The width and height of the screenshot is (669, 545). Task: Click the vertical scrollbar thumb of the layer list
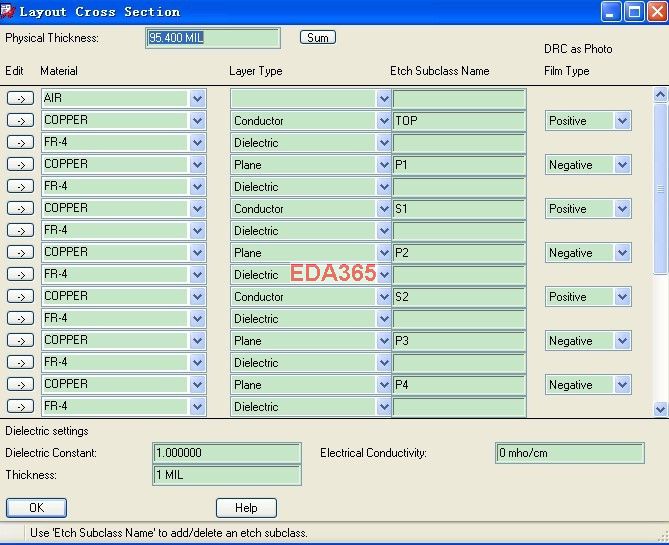pos(660,188)
